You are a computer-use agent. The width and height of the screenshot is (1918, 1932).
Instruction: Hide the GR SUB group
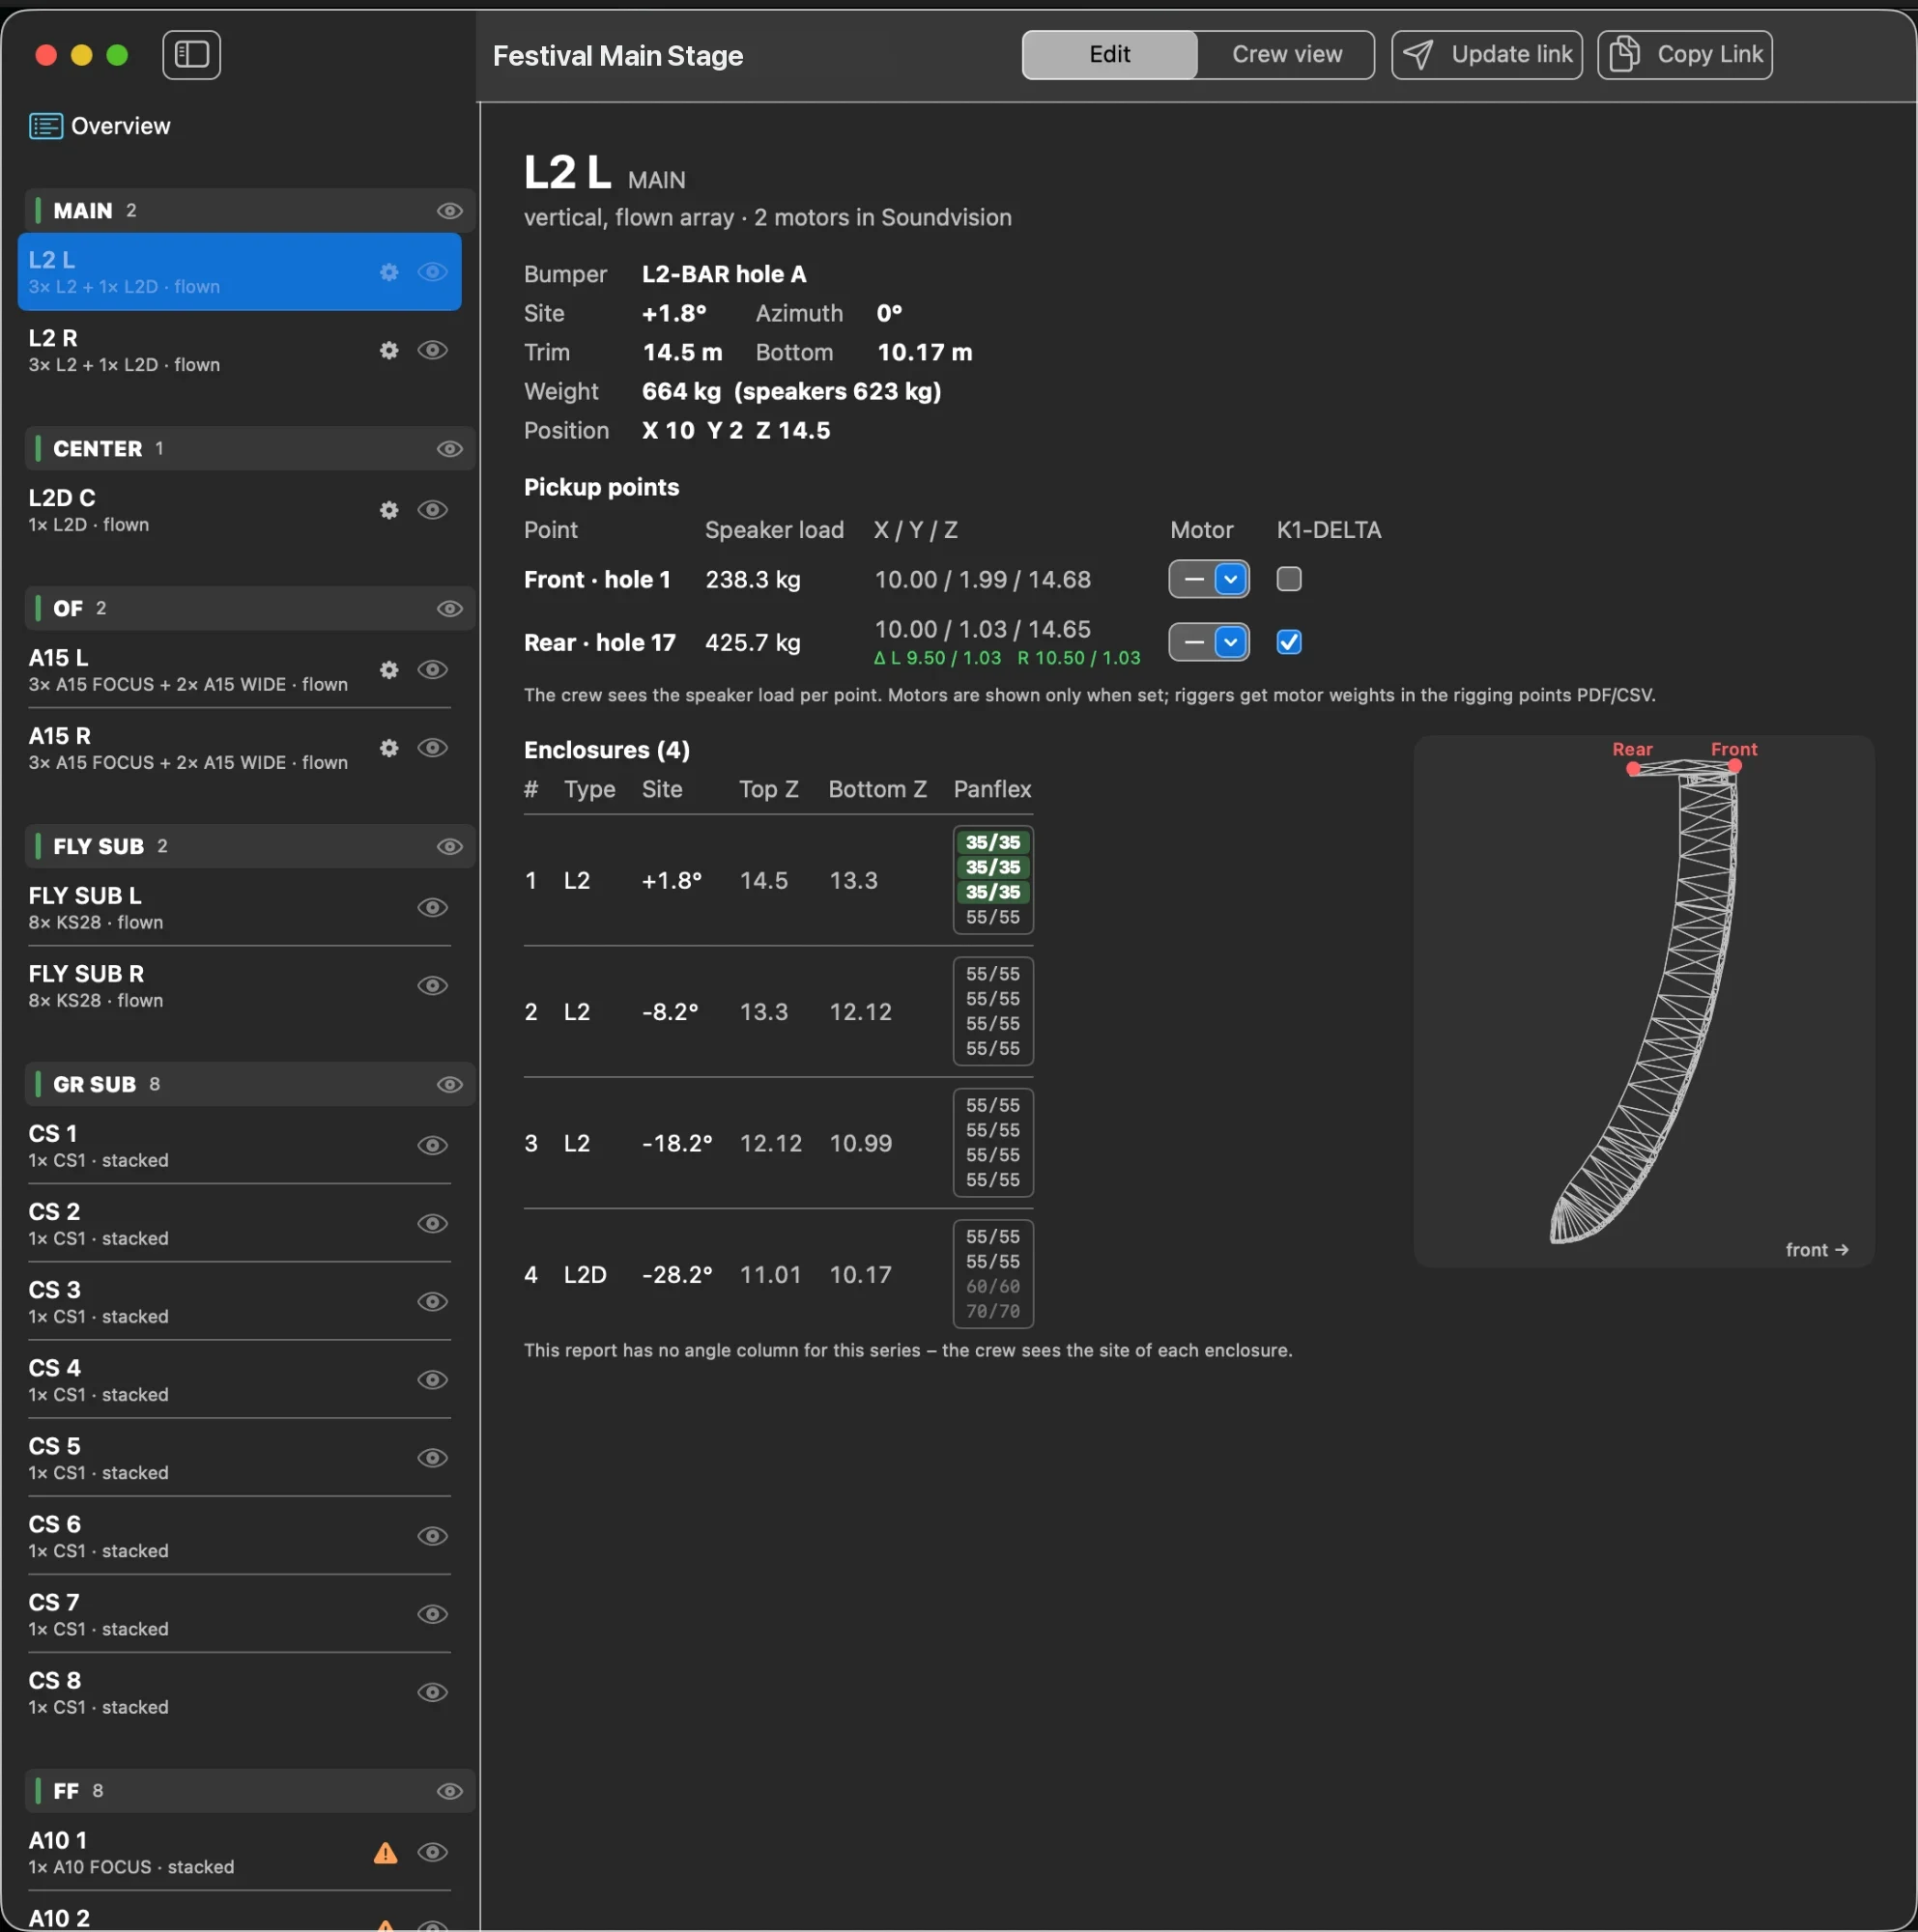pos(450,1085)
